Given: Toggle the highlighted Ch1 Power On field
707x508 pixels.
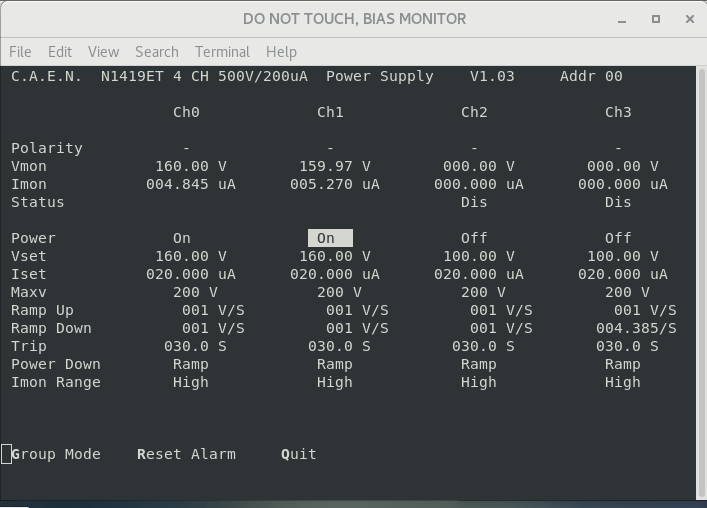Looking at the screenshot, I should click(x=329, y=238).
